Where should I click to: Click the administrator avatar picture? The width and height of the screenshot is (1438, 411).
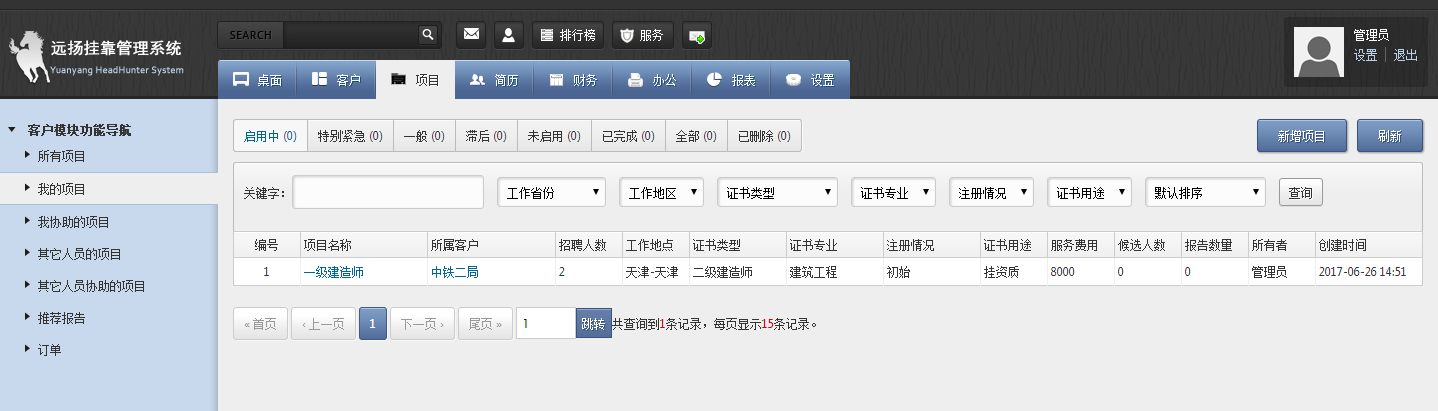click(1318, 52)
